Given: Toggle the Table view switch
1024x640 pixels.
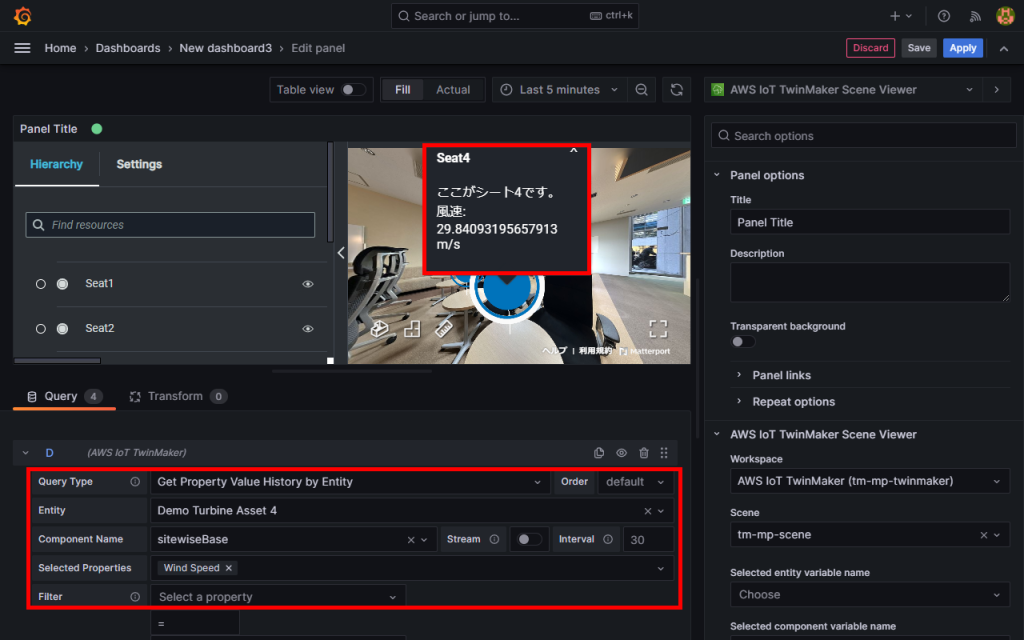Looking at the screenshot, I should (x=353, y=89).
